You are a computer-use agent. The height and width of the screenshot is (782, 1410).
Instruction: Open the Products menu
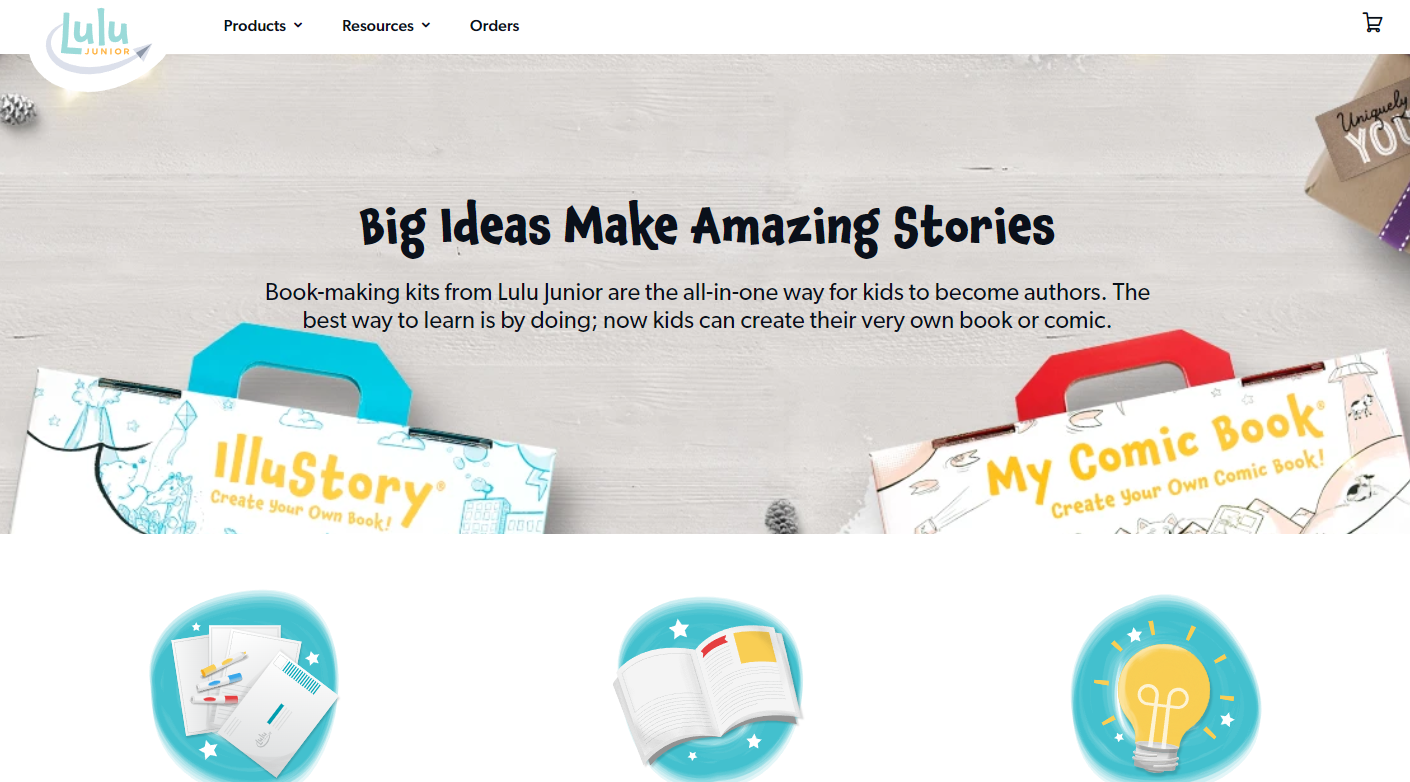[x=263, y=26]
